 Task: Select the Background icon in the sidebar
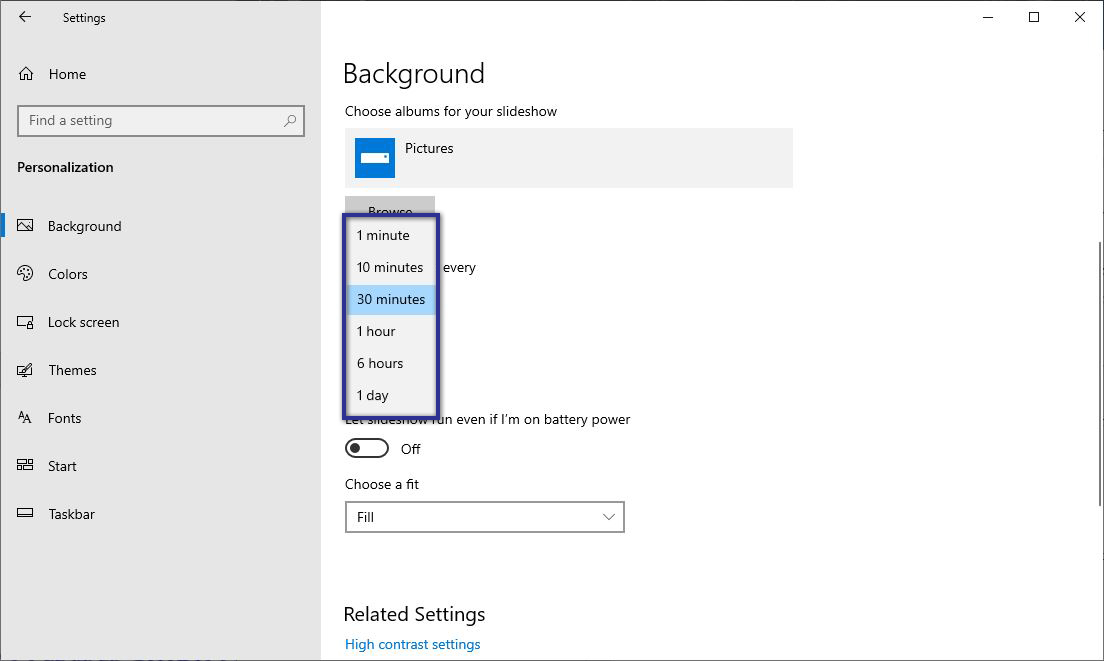pos(25,225)
